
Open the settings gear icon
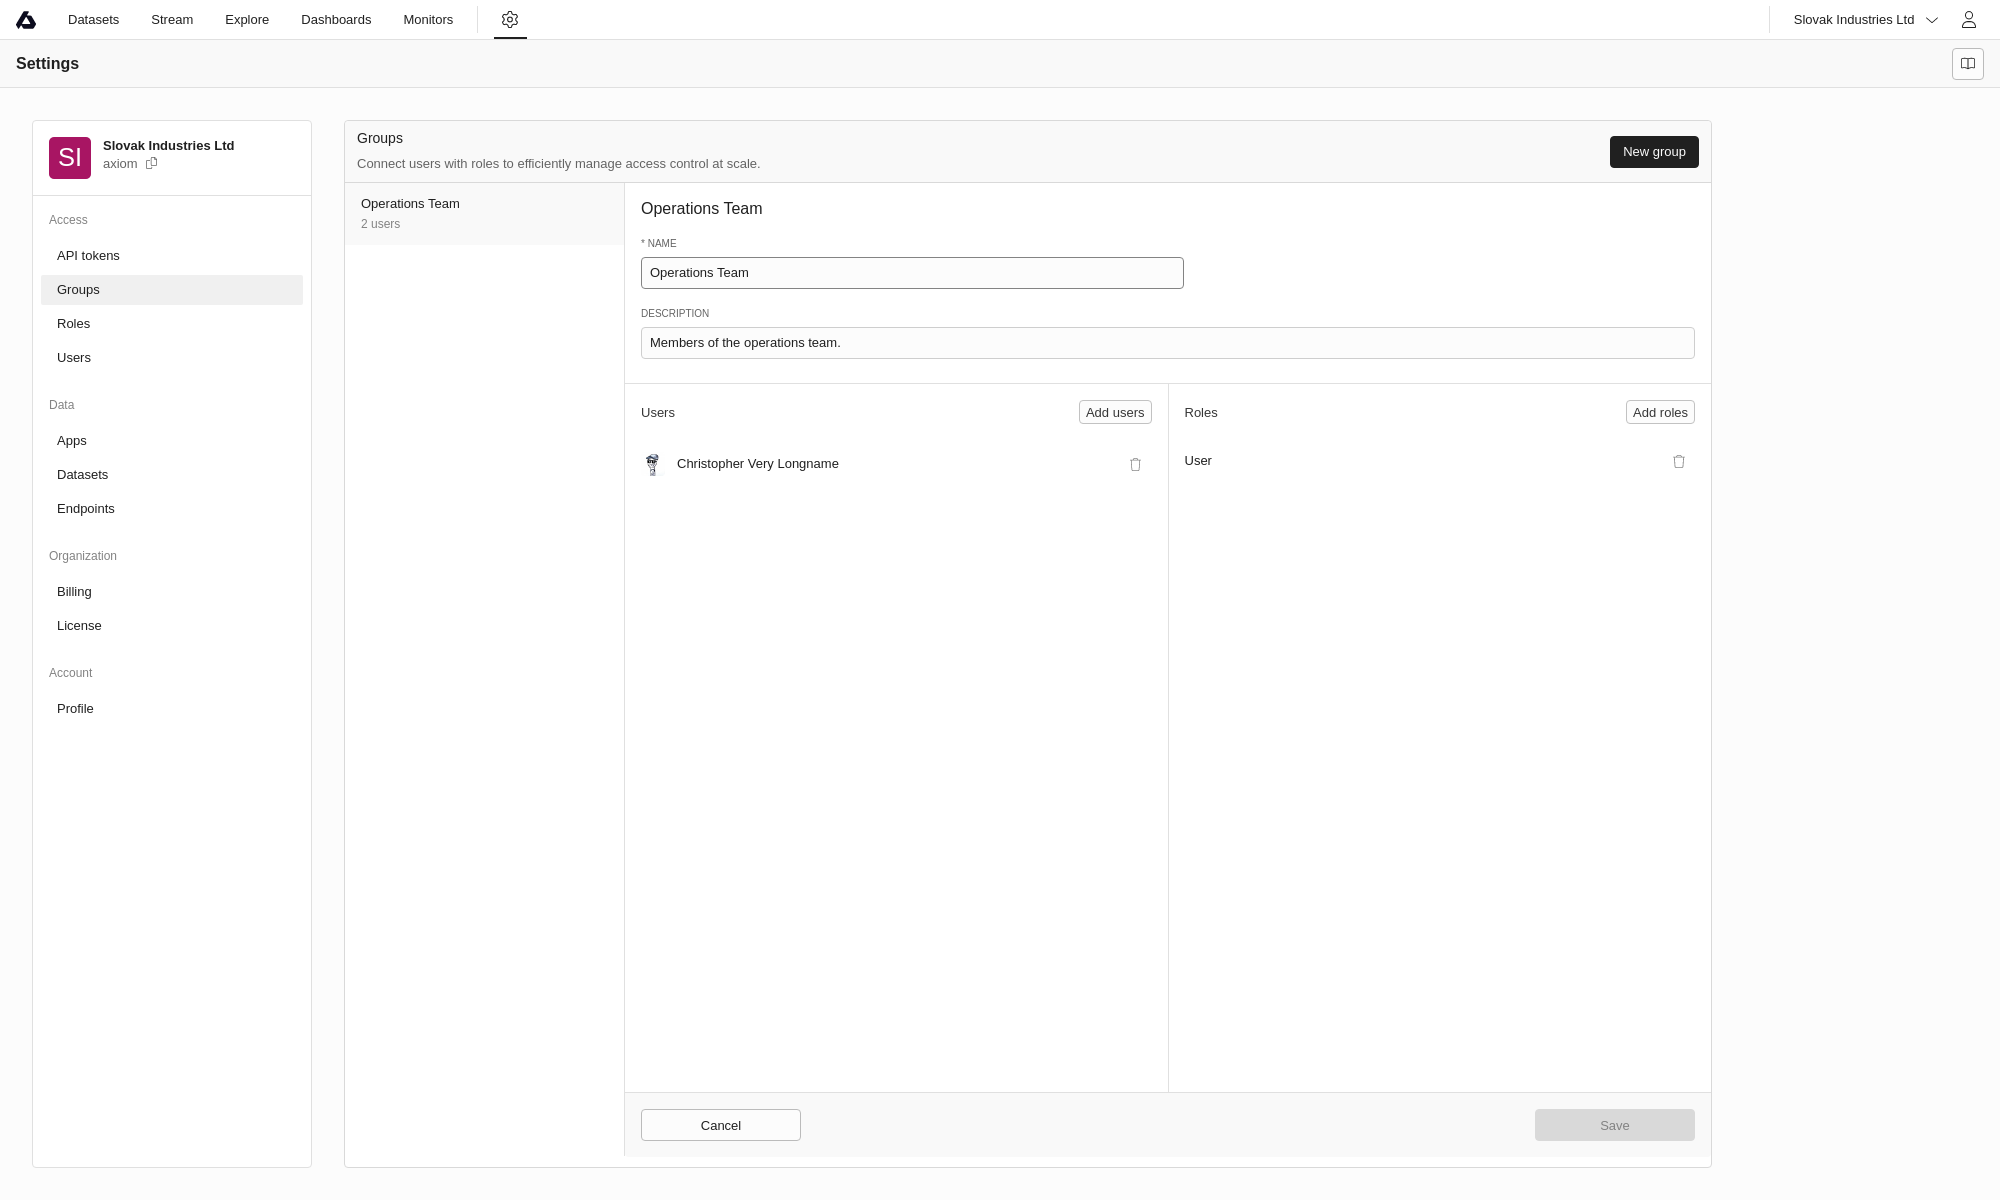point(510,20)
